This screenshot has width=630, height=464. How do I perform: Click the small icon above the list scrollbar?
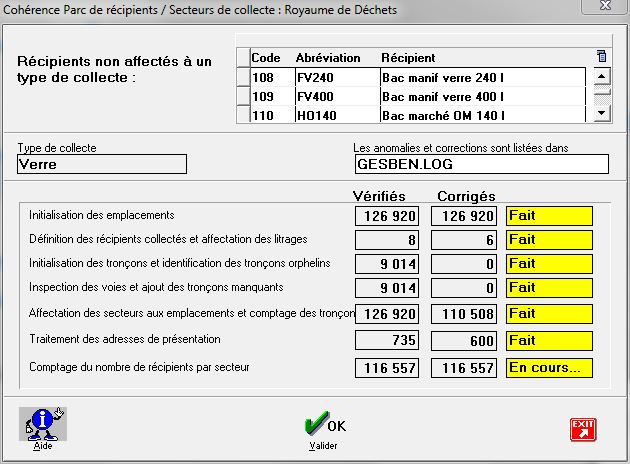click(601, 57)
